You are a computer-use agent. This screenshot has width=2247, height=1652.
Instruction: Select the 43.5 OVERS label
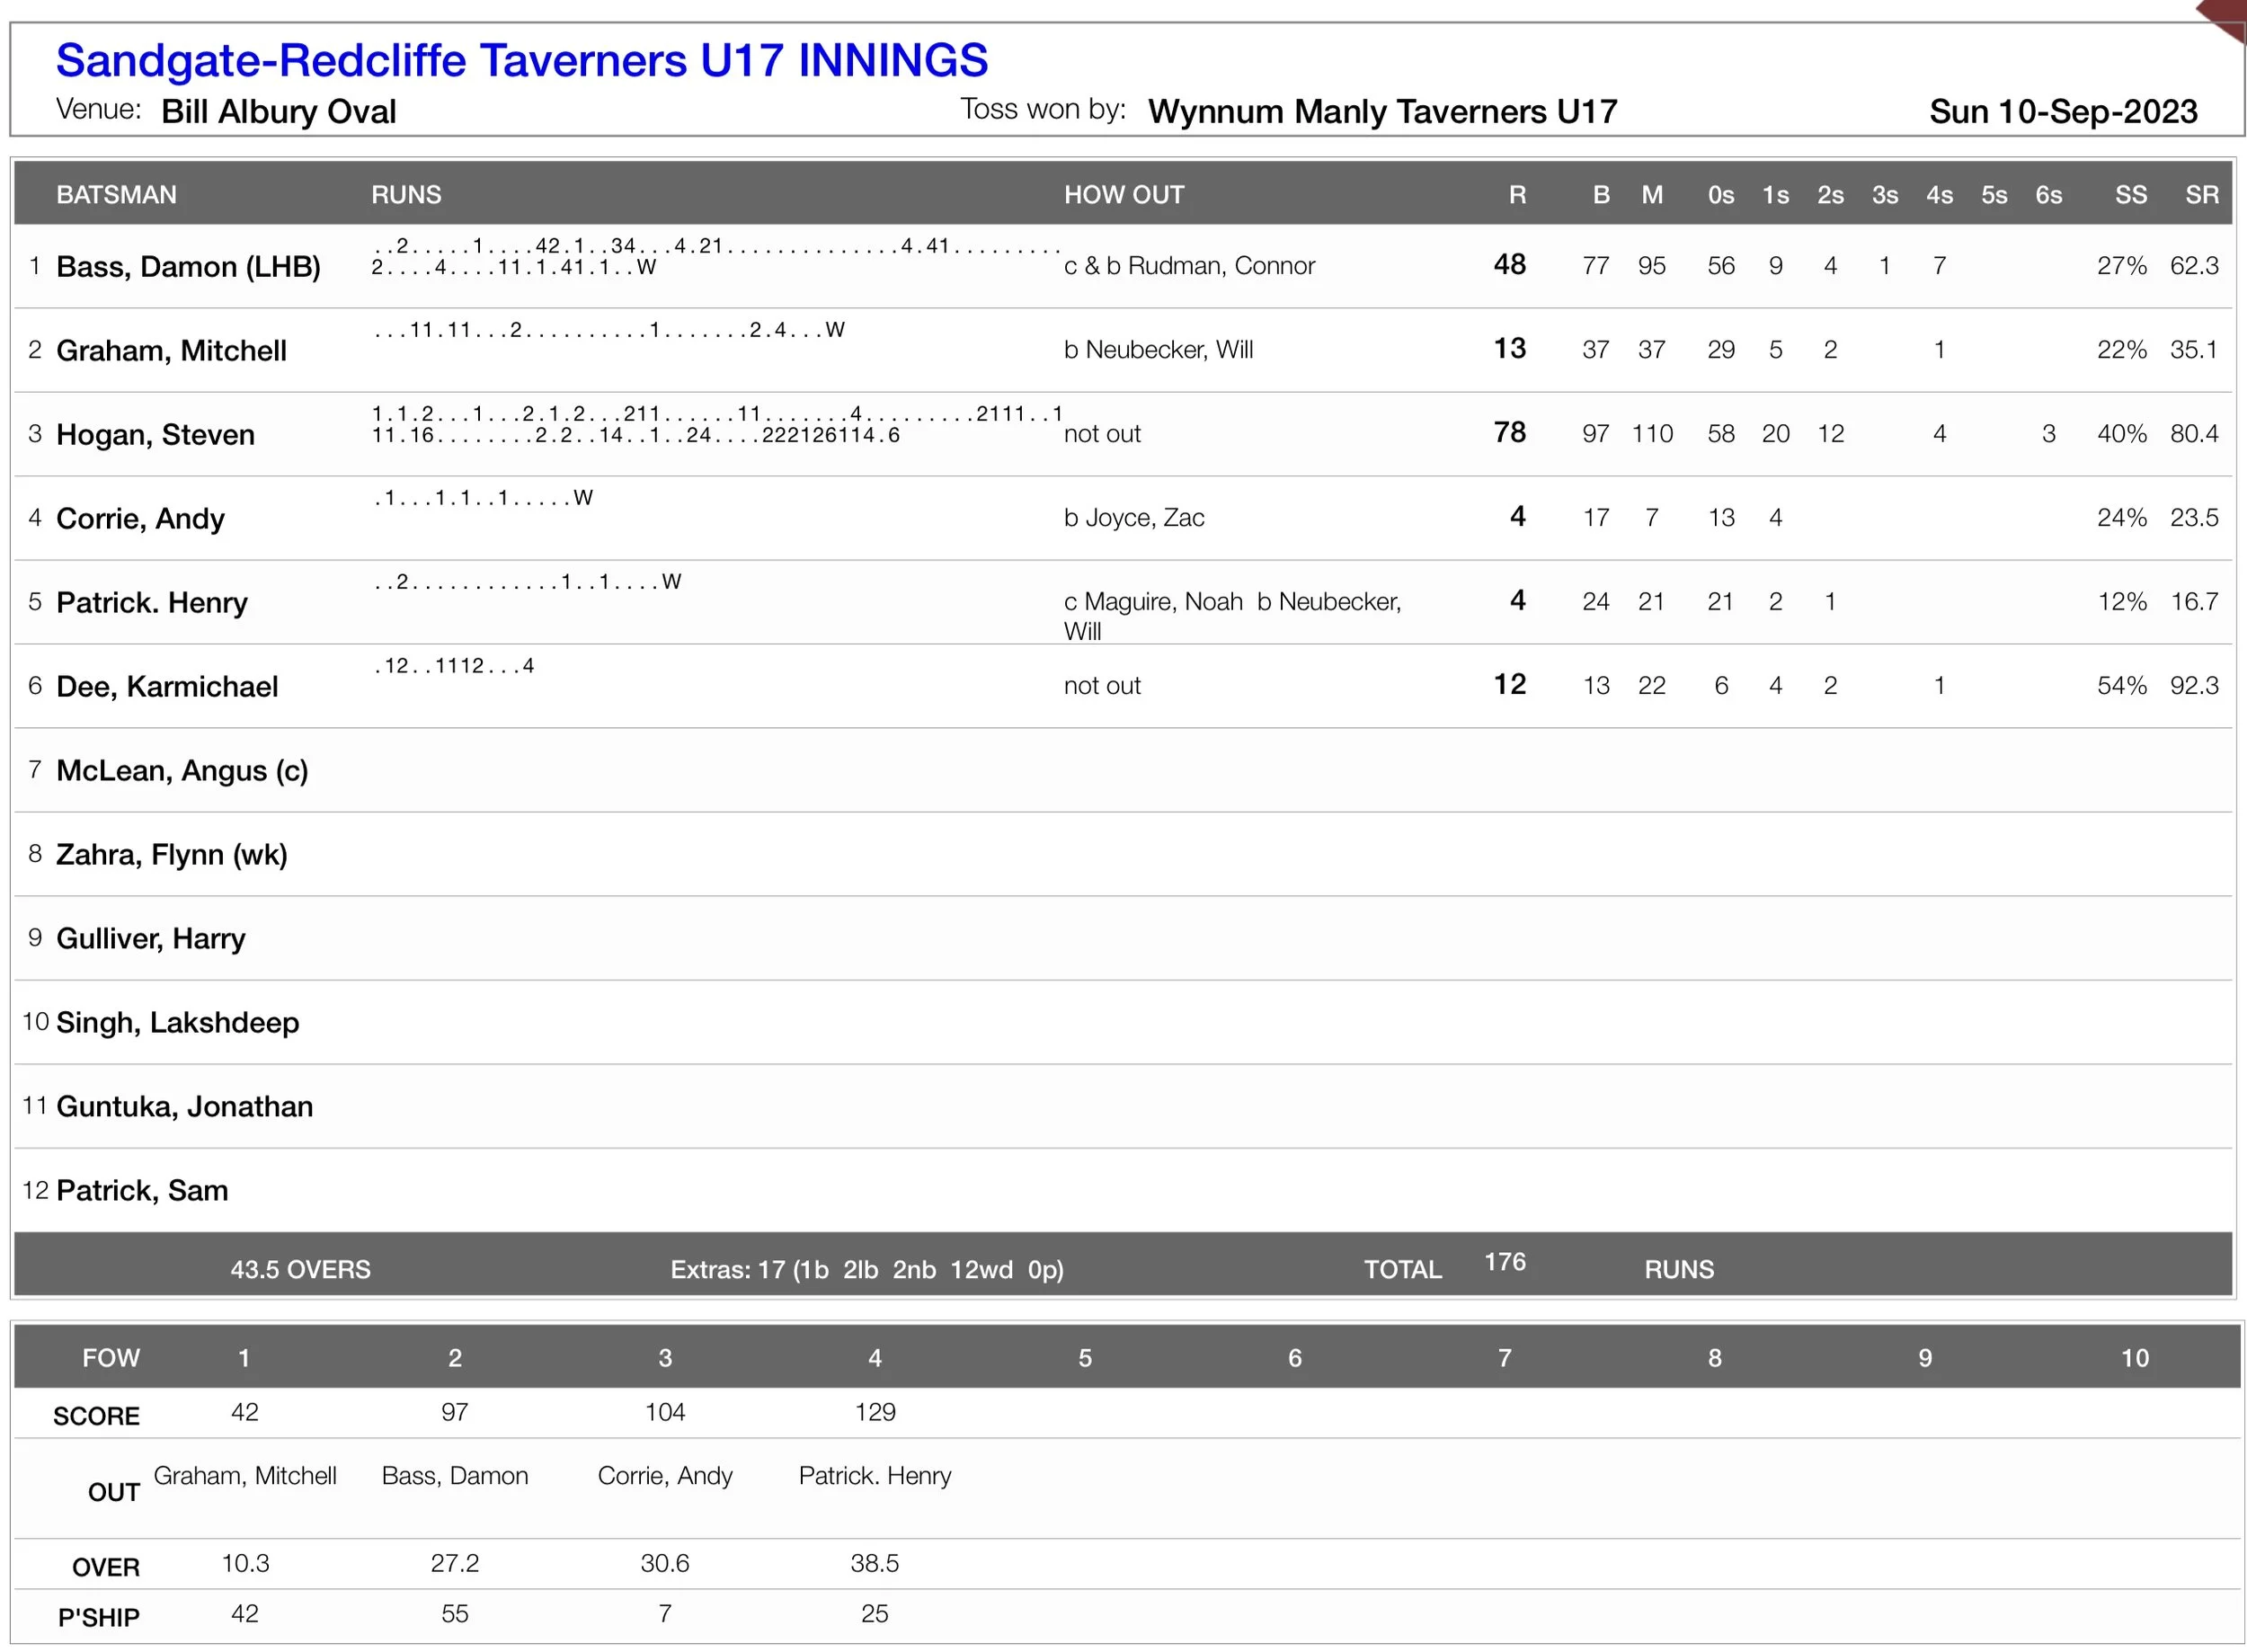300,1269
